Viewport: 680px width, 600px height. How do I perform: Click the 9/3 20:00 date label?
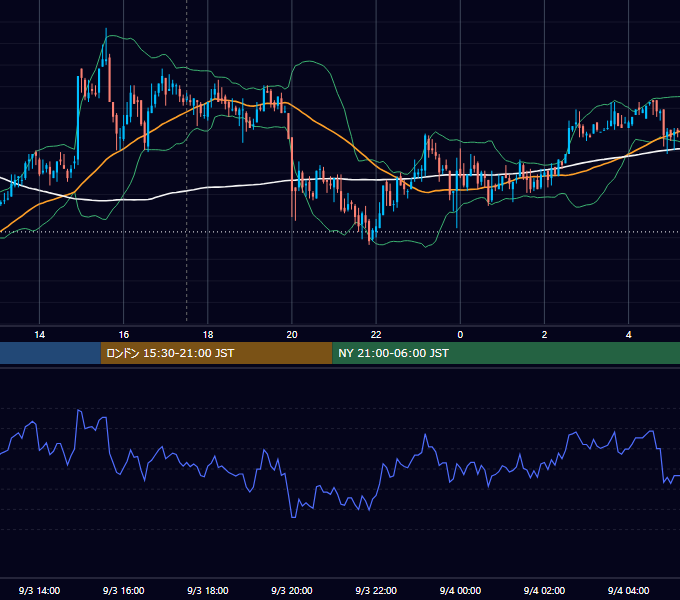click(292, 590)
